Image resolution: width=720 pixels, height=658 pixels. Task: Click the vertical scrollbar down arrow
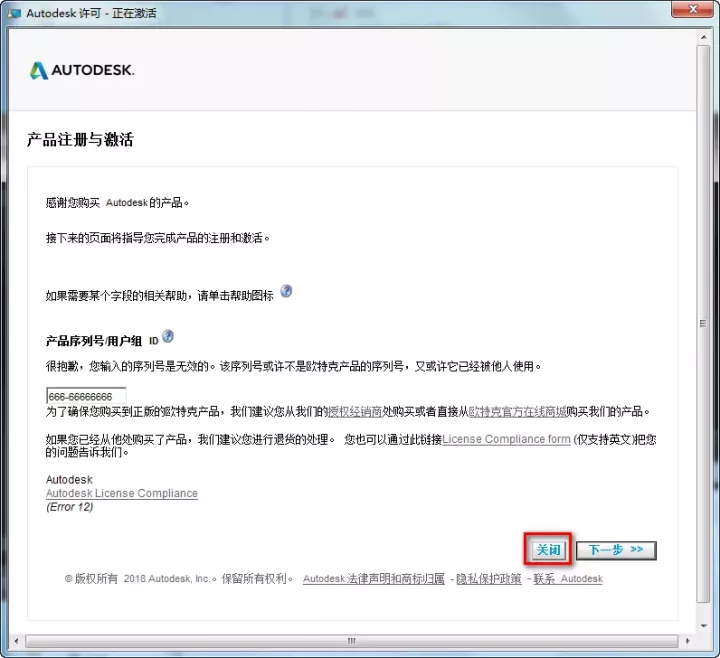pos(703,625)
